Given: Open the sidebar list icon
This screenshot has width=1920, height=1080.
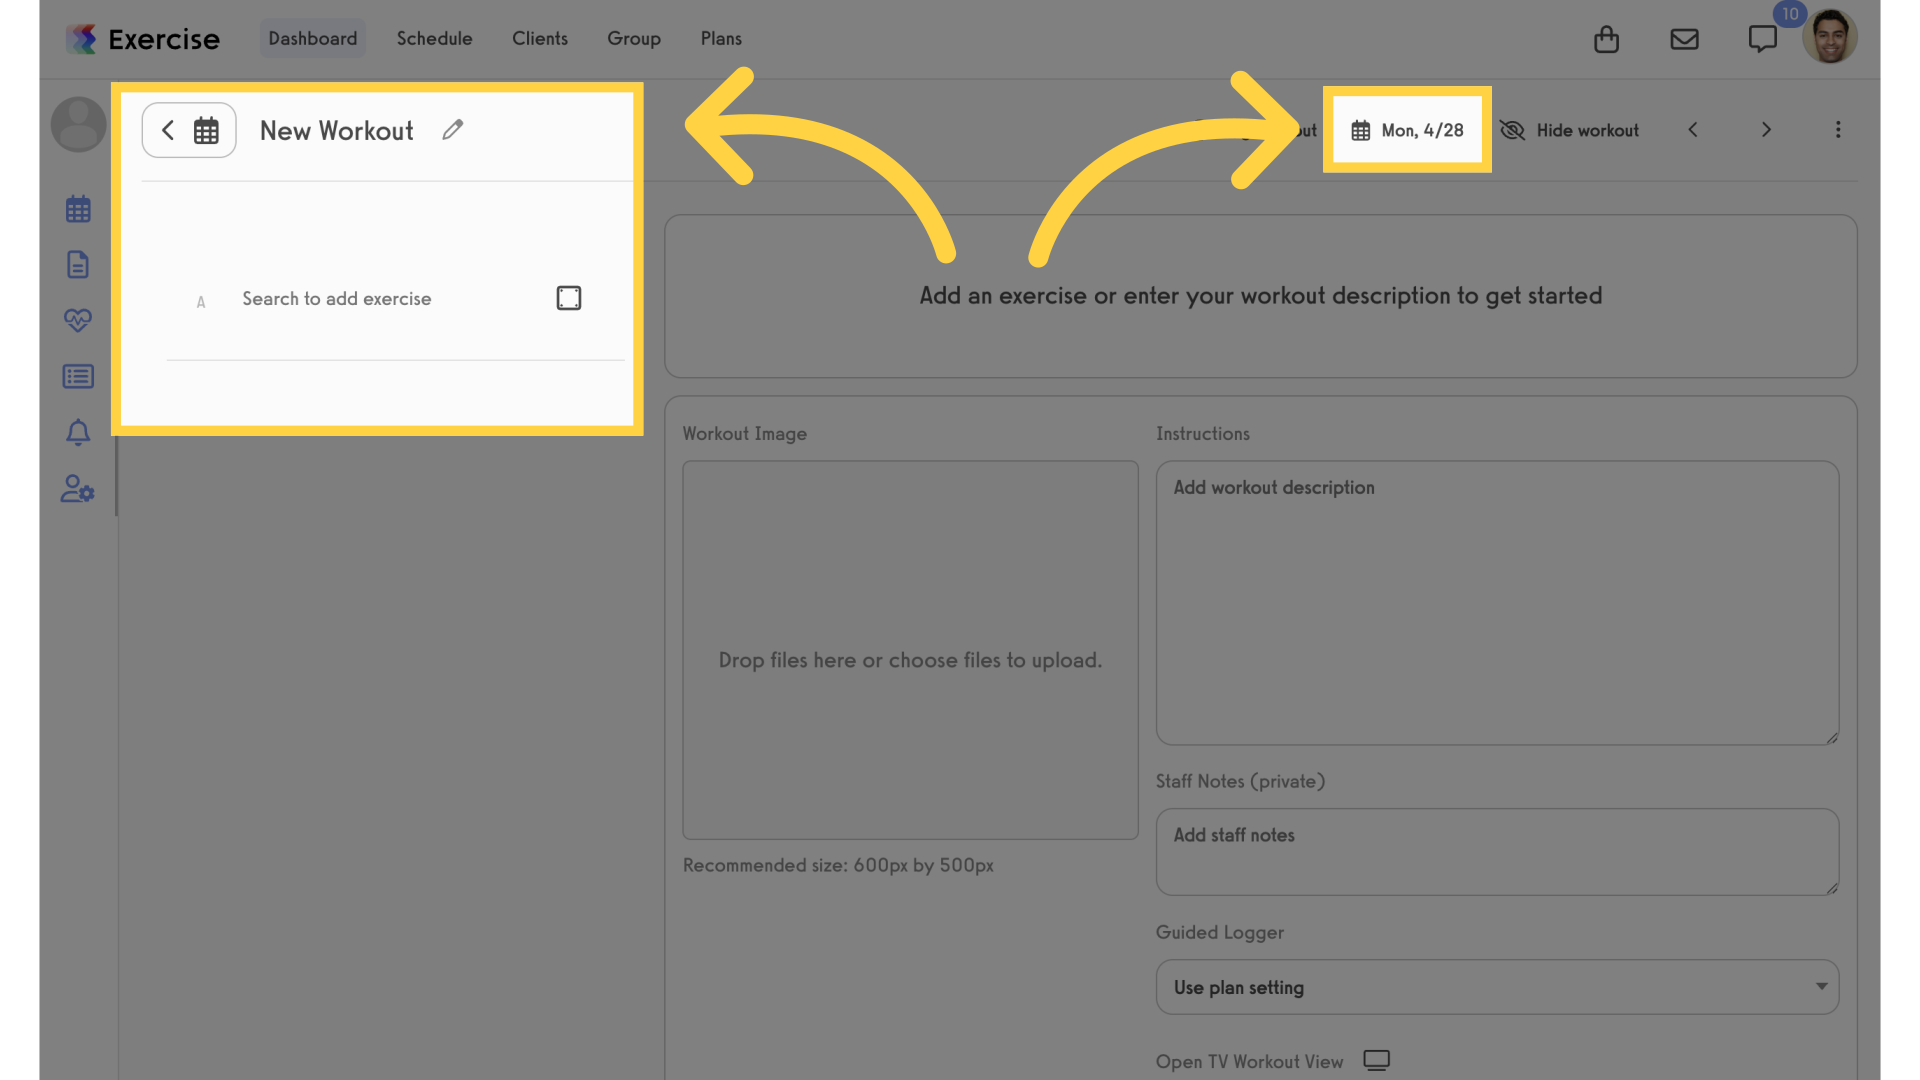Looking at the screenshot, I should pos(78,376).
